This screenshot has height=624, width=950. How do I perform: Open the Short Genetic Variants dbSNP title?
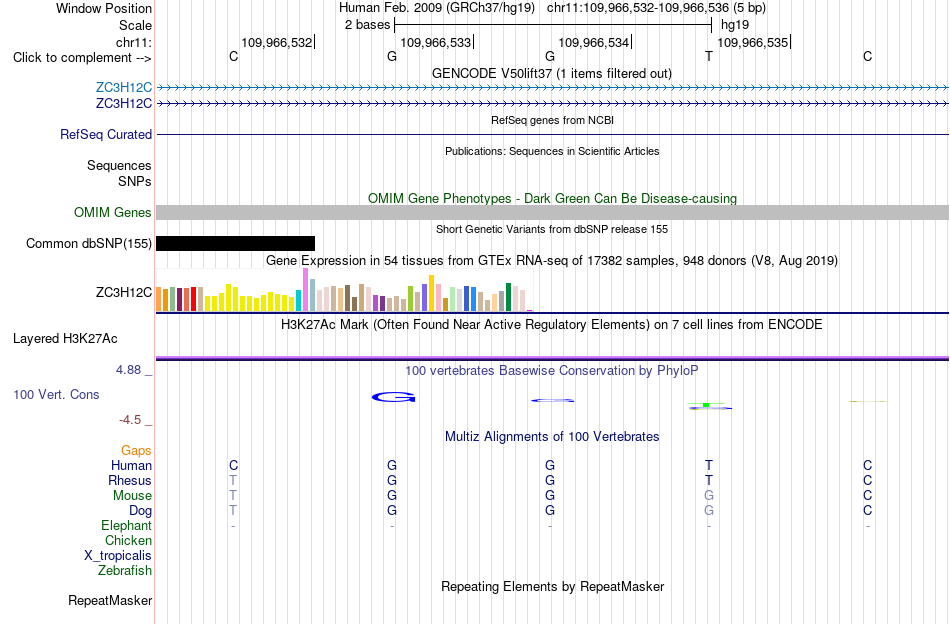(552, 229)
